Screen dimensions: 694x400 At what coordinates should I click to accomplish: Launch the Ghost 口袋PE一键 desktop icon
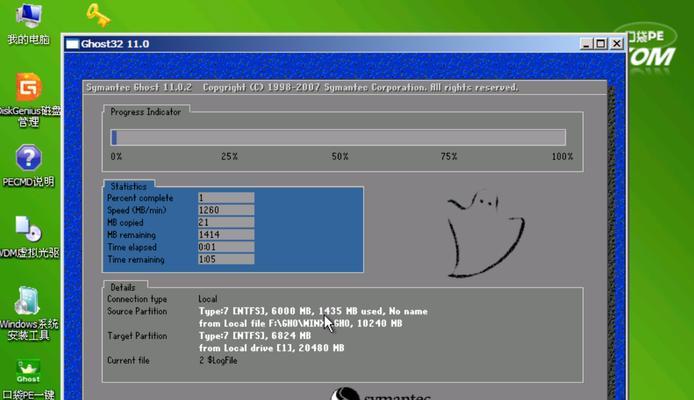coord(28,380)
